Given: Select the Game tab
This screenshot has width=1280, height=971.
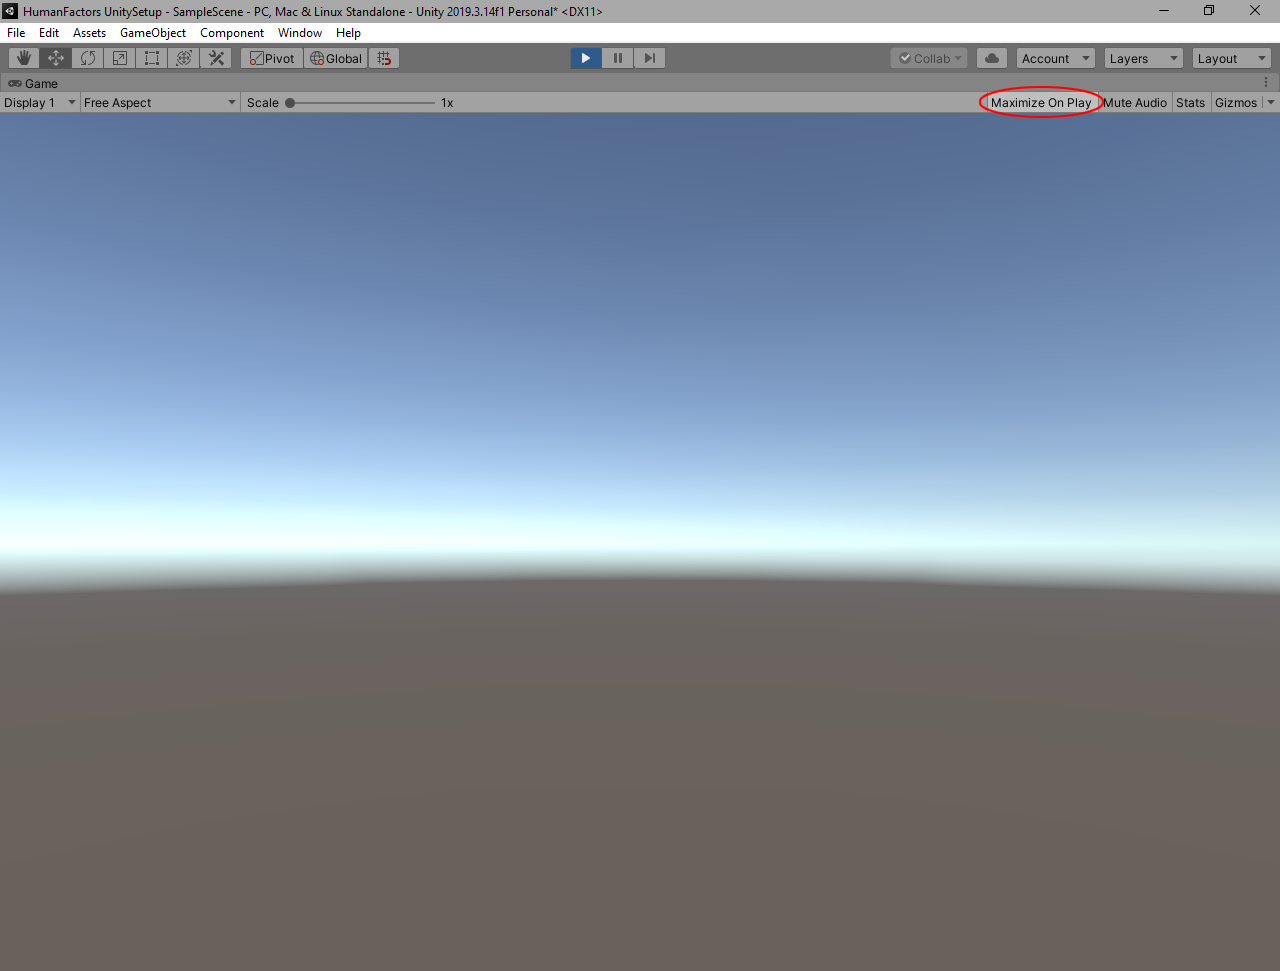Looking at the screenshot, I should pyautogui.click(x=33, y=83).
